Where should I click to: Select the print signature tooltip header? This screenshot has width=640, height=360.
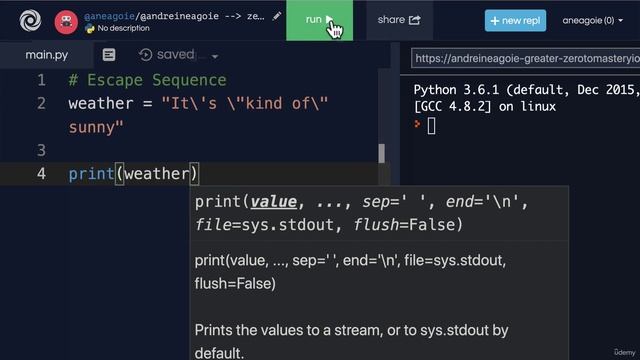[361, 213]
